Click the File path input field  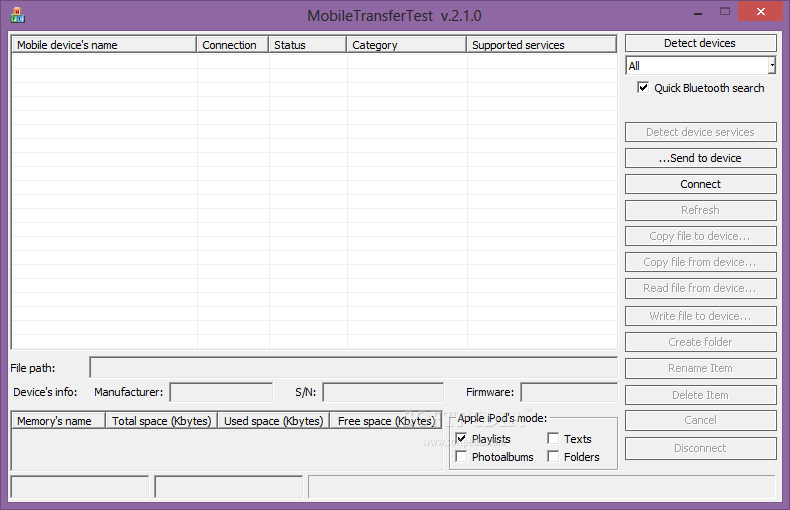tap(354, 367)
